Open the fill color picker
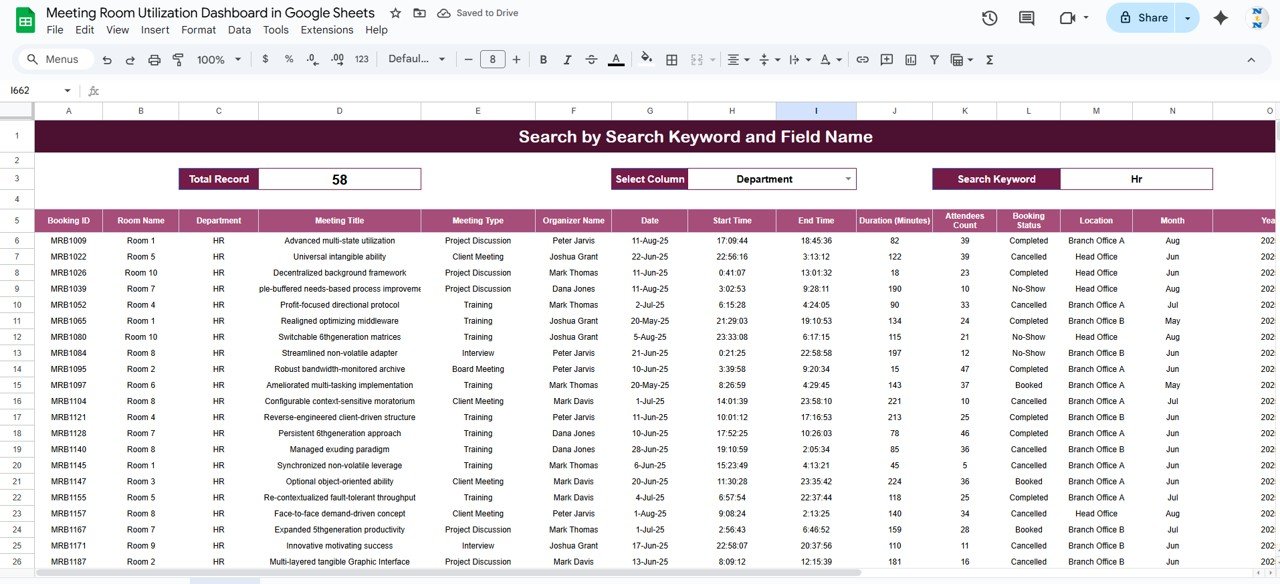Viewport: 1280px width, 584px height. [646, 60]
